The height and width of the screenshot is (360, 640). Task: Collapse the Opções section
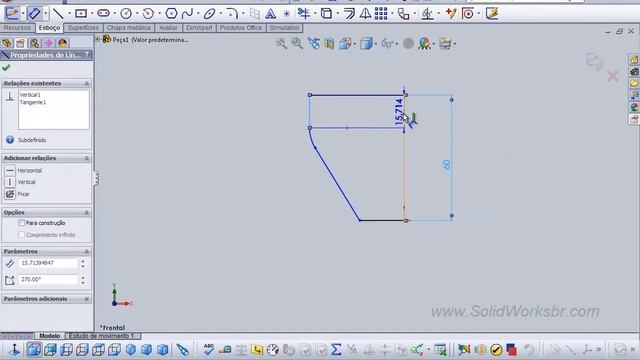click(87, 213)
